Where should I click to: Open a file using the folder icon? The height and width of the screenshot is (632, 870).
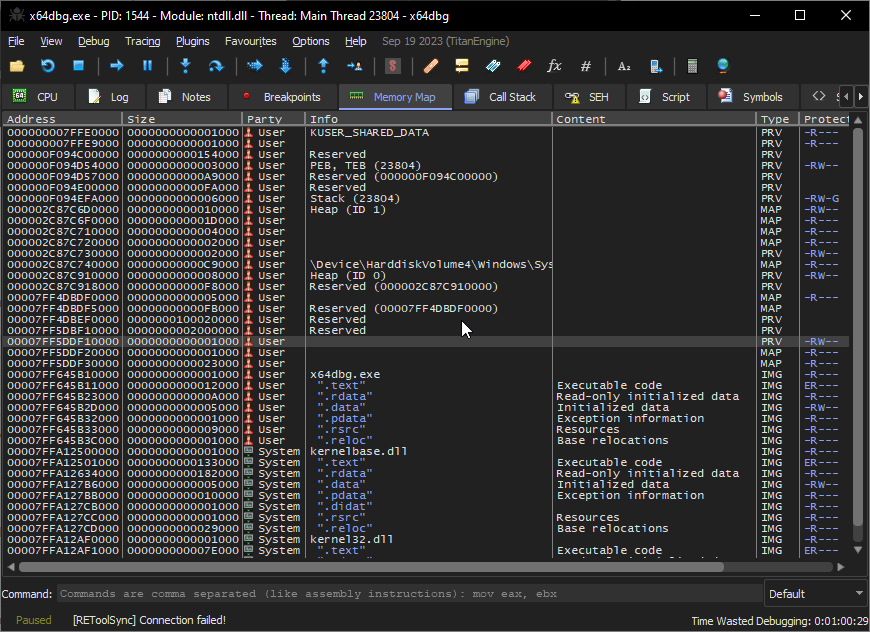17,66
